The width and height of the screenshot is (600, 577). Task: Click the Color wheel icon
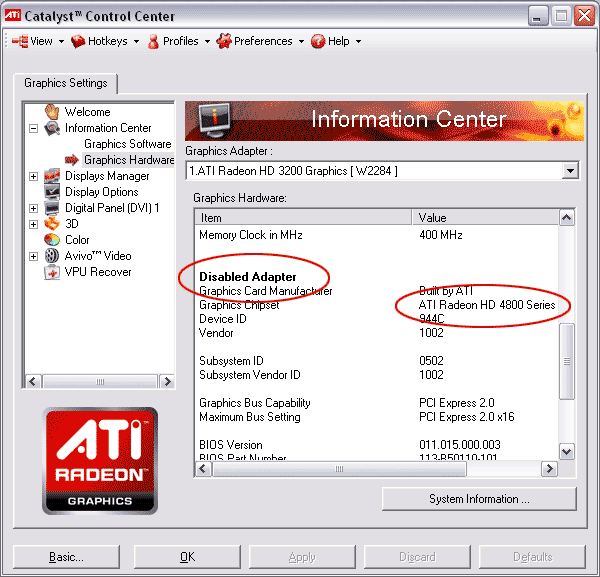coord(52,240)
